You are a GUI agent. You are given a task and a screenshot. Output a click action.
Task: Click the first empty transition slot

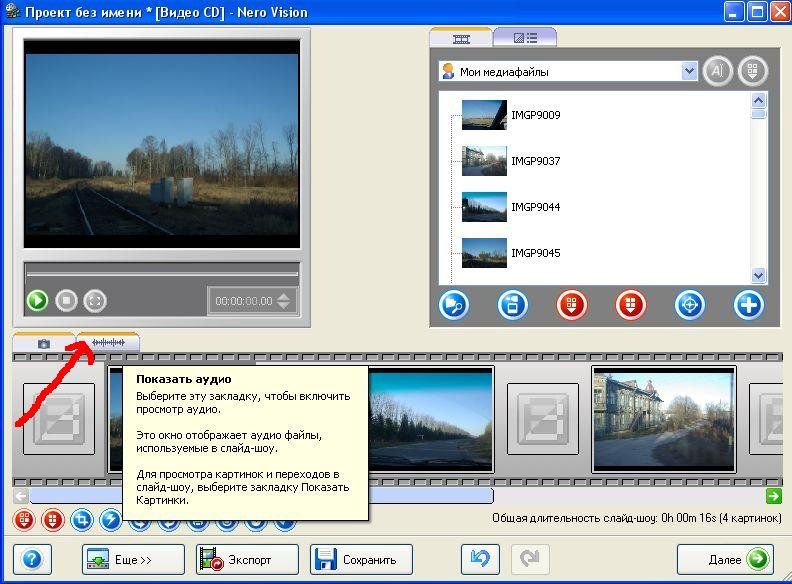click(59, 419)
